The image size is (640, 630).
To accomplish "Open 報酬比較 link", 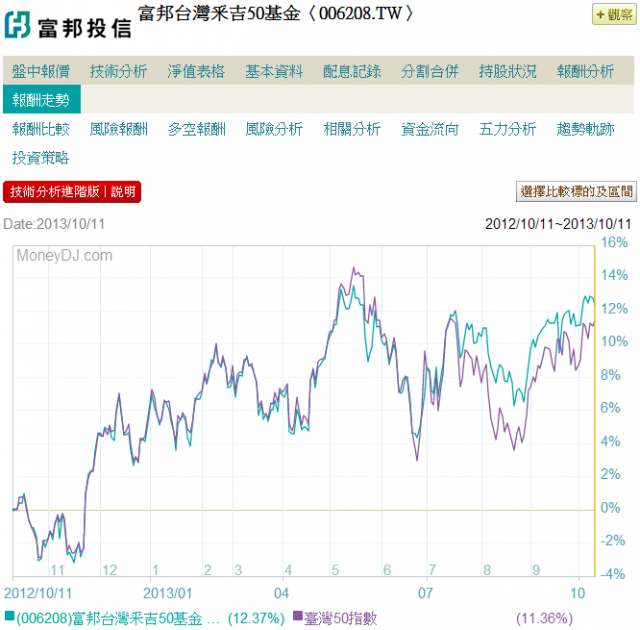I will [41, 129].
